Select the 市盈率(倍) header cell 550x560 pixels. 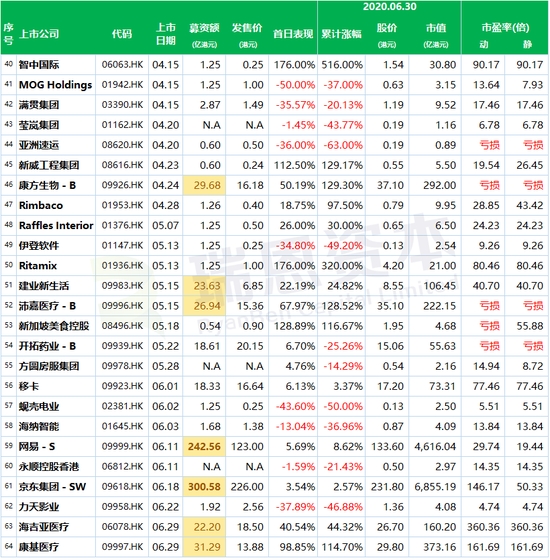coord(505,28)
